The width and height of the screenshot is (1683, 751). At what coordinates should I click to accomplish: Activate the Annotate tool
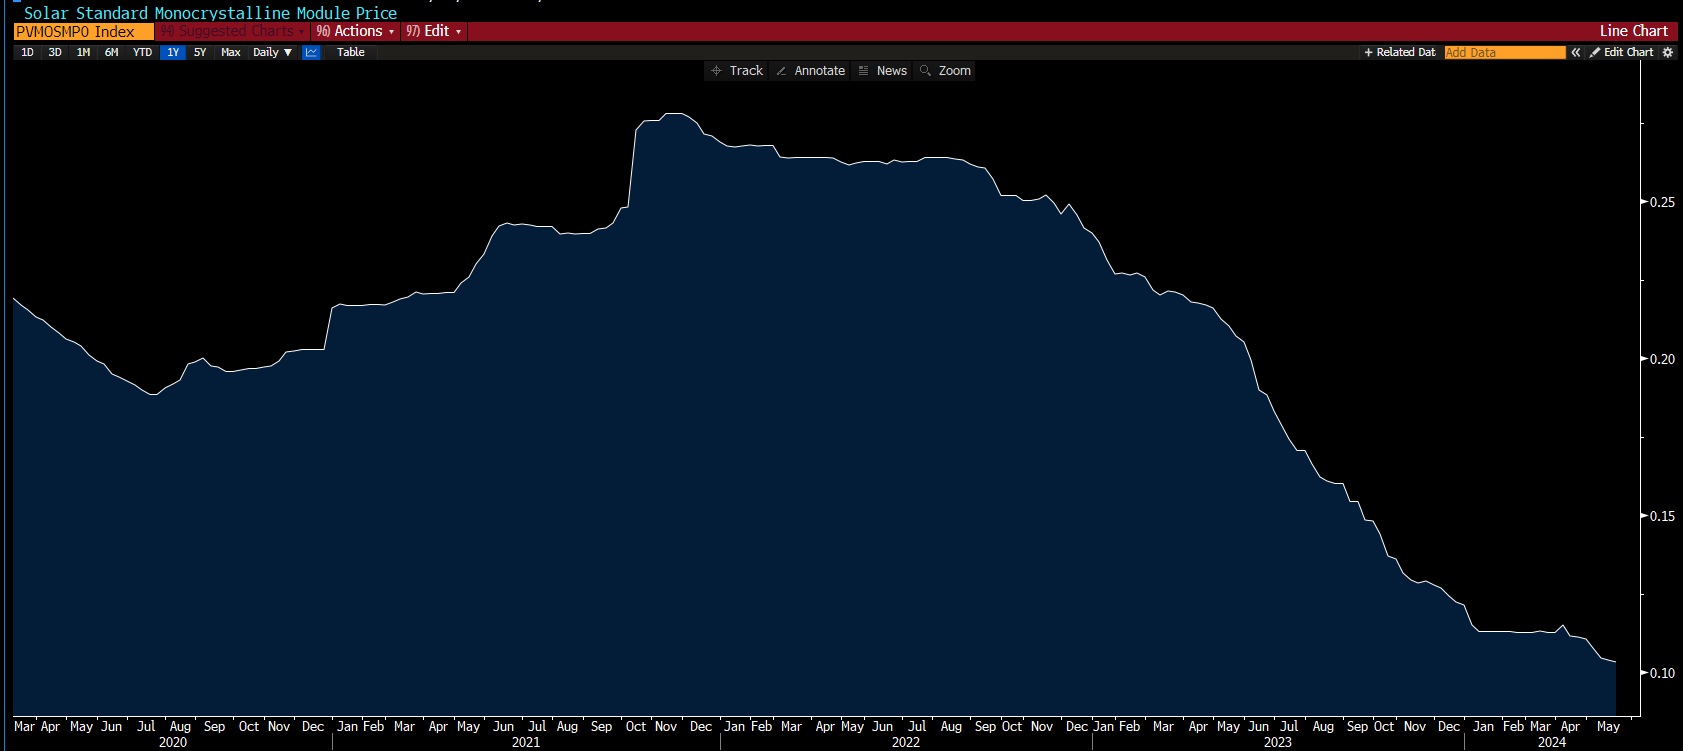click(811, 71)
